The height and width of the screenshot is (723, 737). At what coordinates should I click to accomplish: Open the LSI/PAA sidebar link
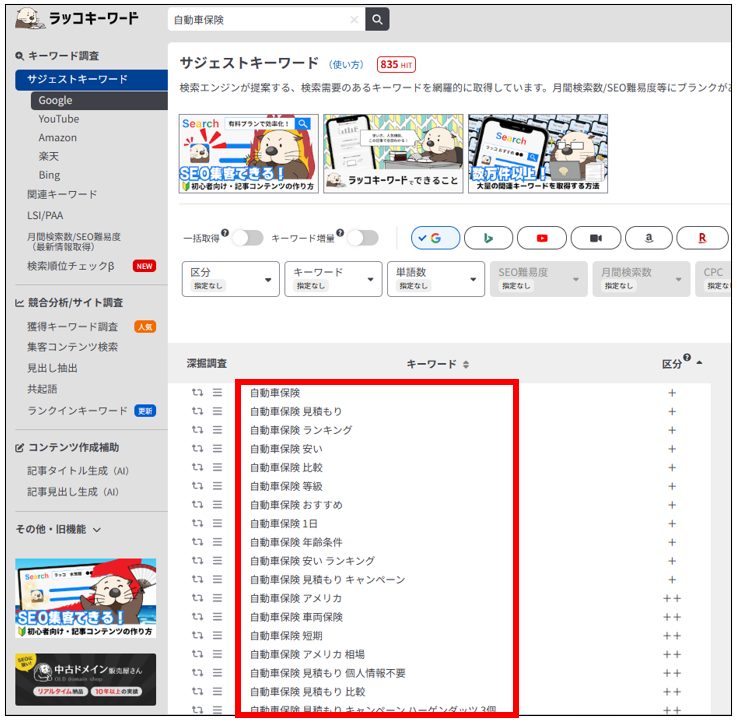click(45, 216)
